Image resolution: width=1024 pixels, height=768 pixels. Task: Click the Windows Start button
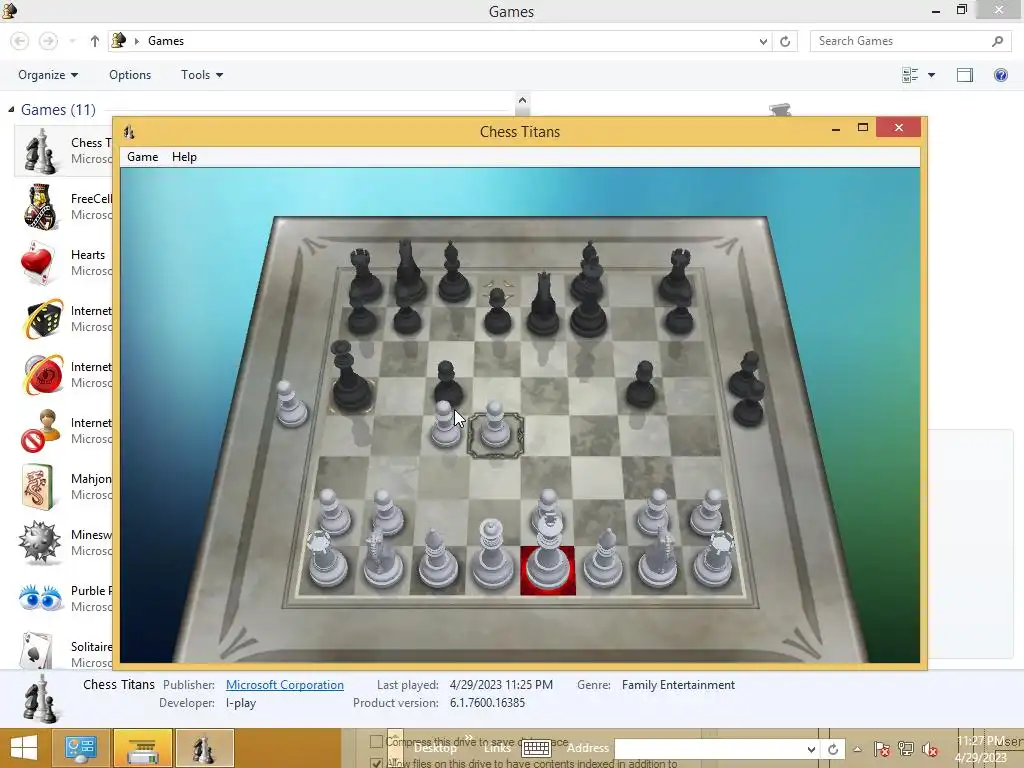click(x=24, y=748)
